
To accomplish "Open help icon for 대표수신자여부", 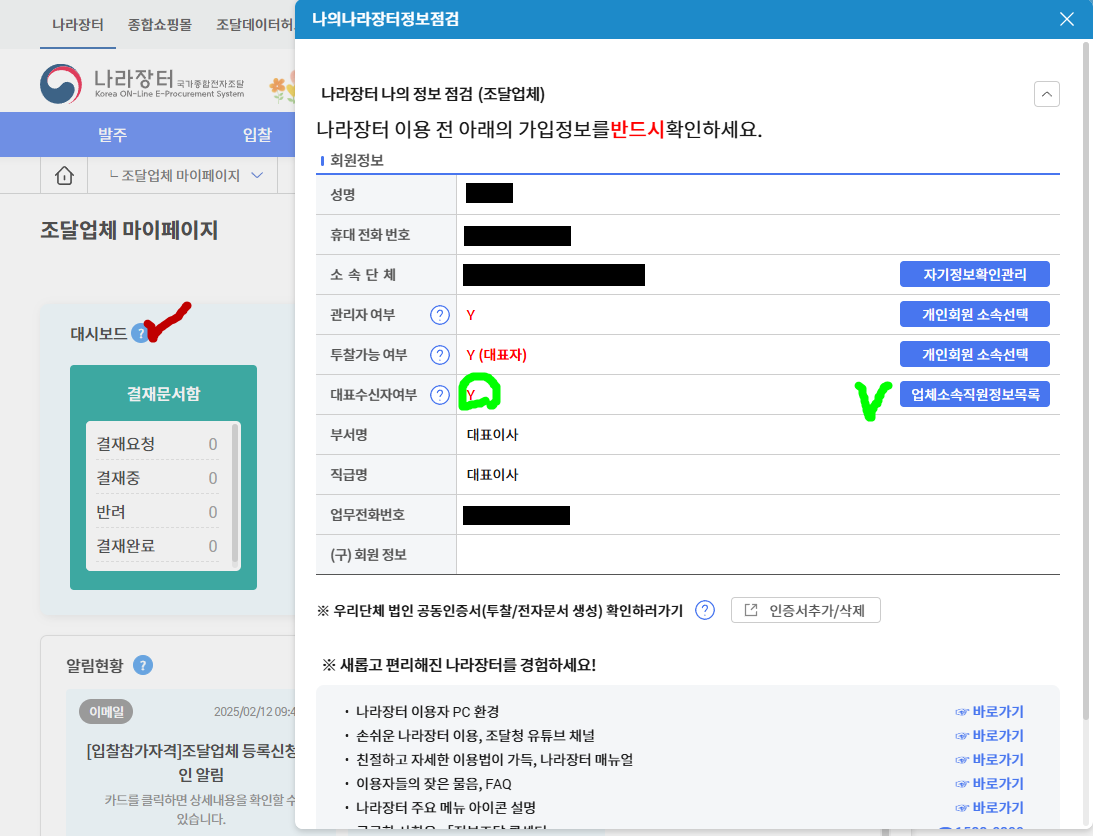I will pyautogui.click(x=439, y=395).
